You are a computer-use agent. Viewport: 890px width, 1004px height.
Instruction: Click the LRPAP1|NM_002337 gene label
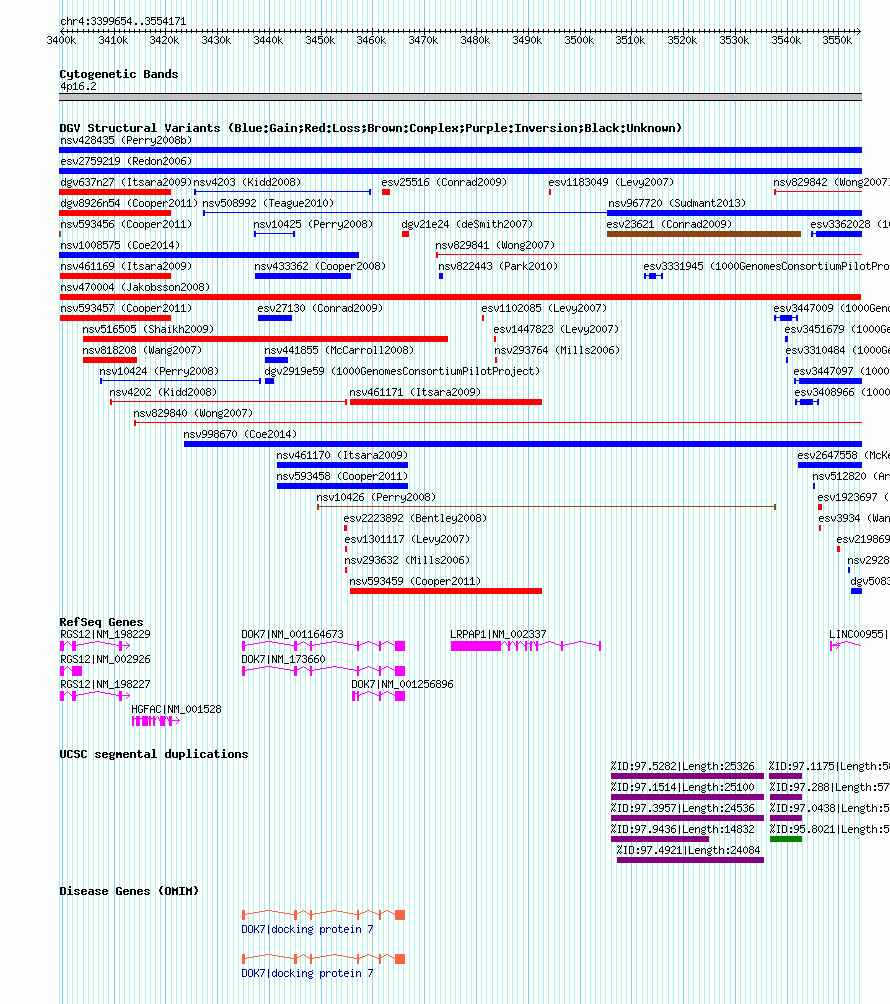point(498,635)
